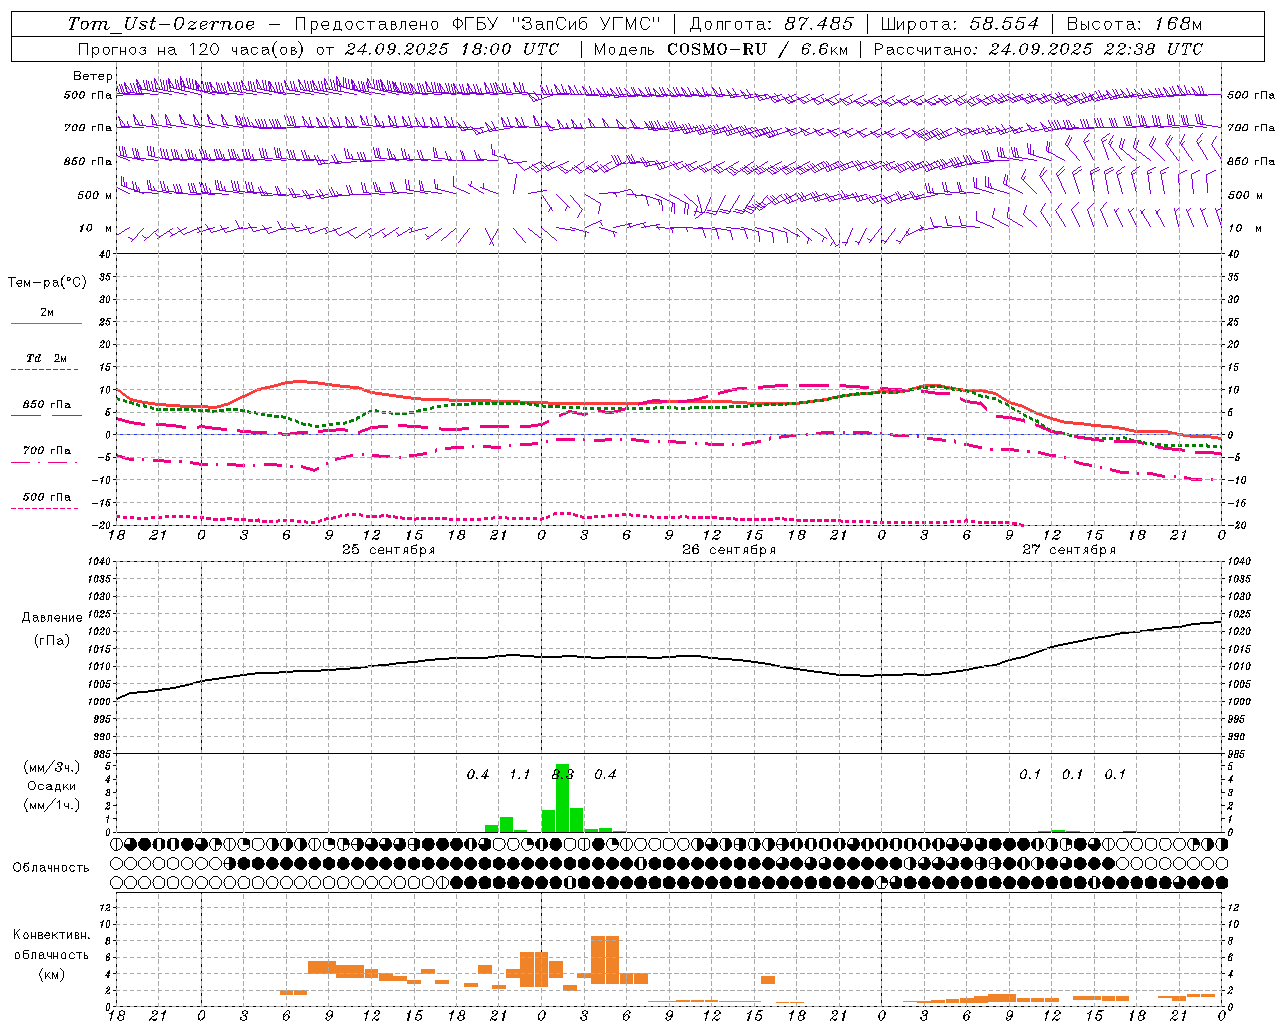The height and width of the screenshot is (1024, 1280).
Task: Click the (мм/3ч.) units label
Action: (x=51, y=768)
